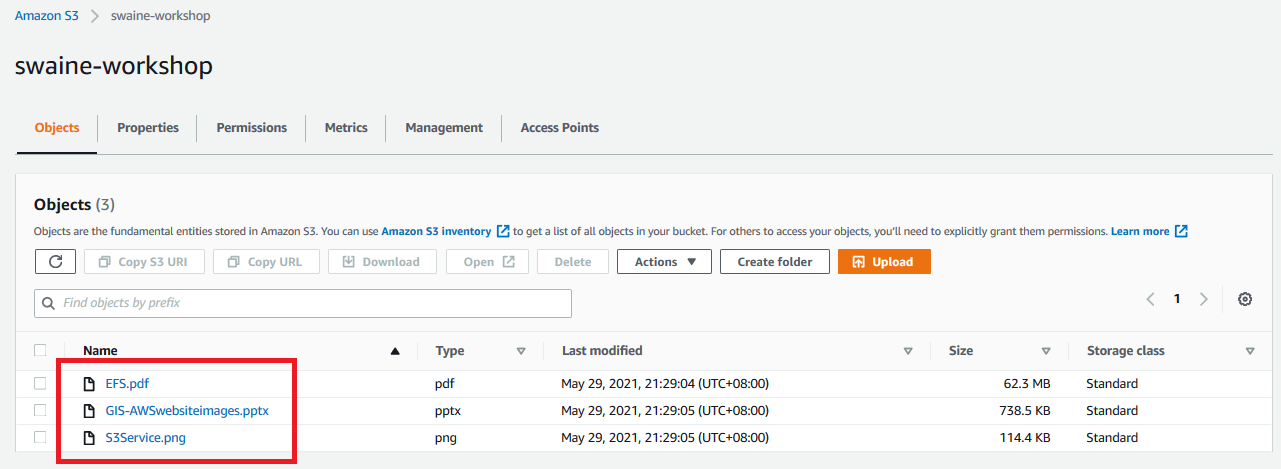Image resolution: width=1281 pixels, height=469 pixels.
Task: Click file icon next to S3Service.png
Action: point(89,437)
